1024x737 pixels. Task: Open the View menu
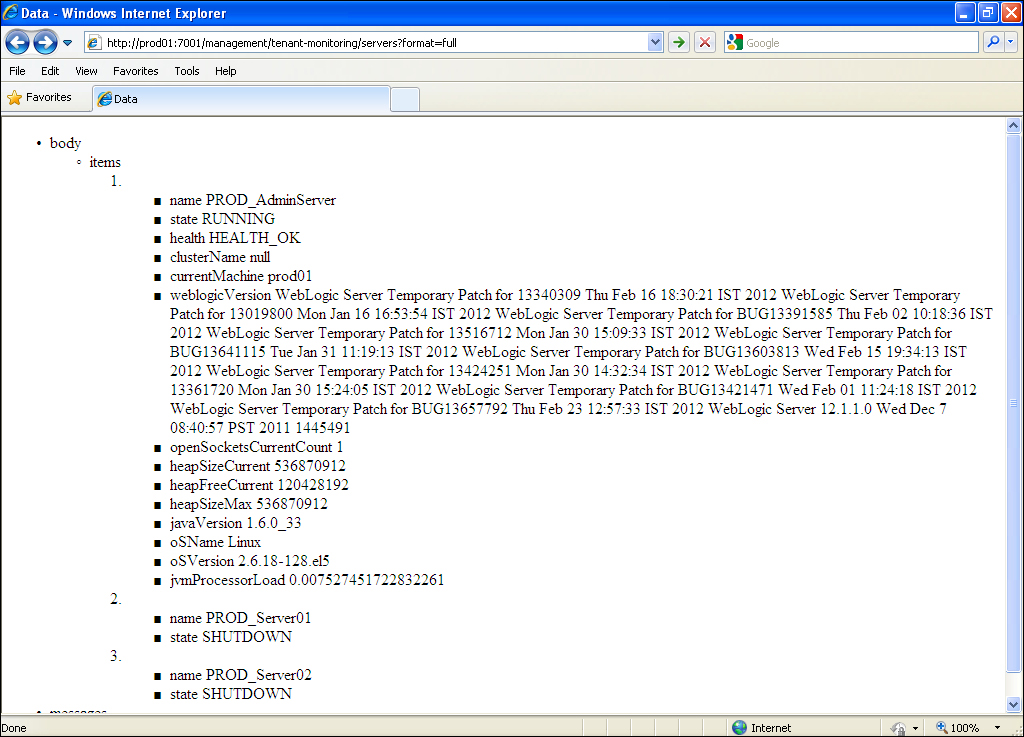pyautogui.click(x=86, y=71)
